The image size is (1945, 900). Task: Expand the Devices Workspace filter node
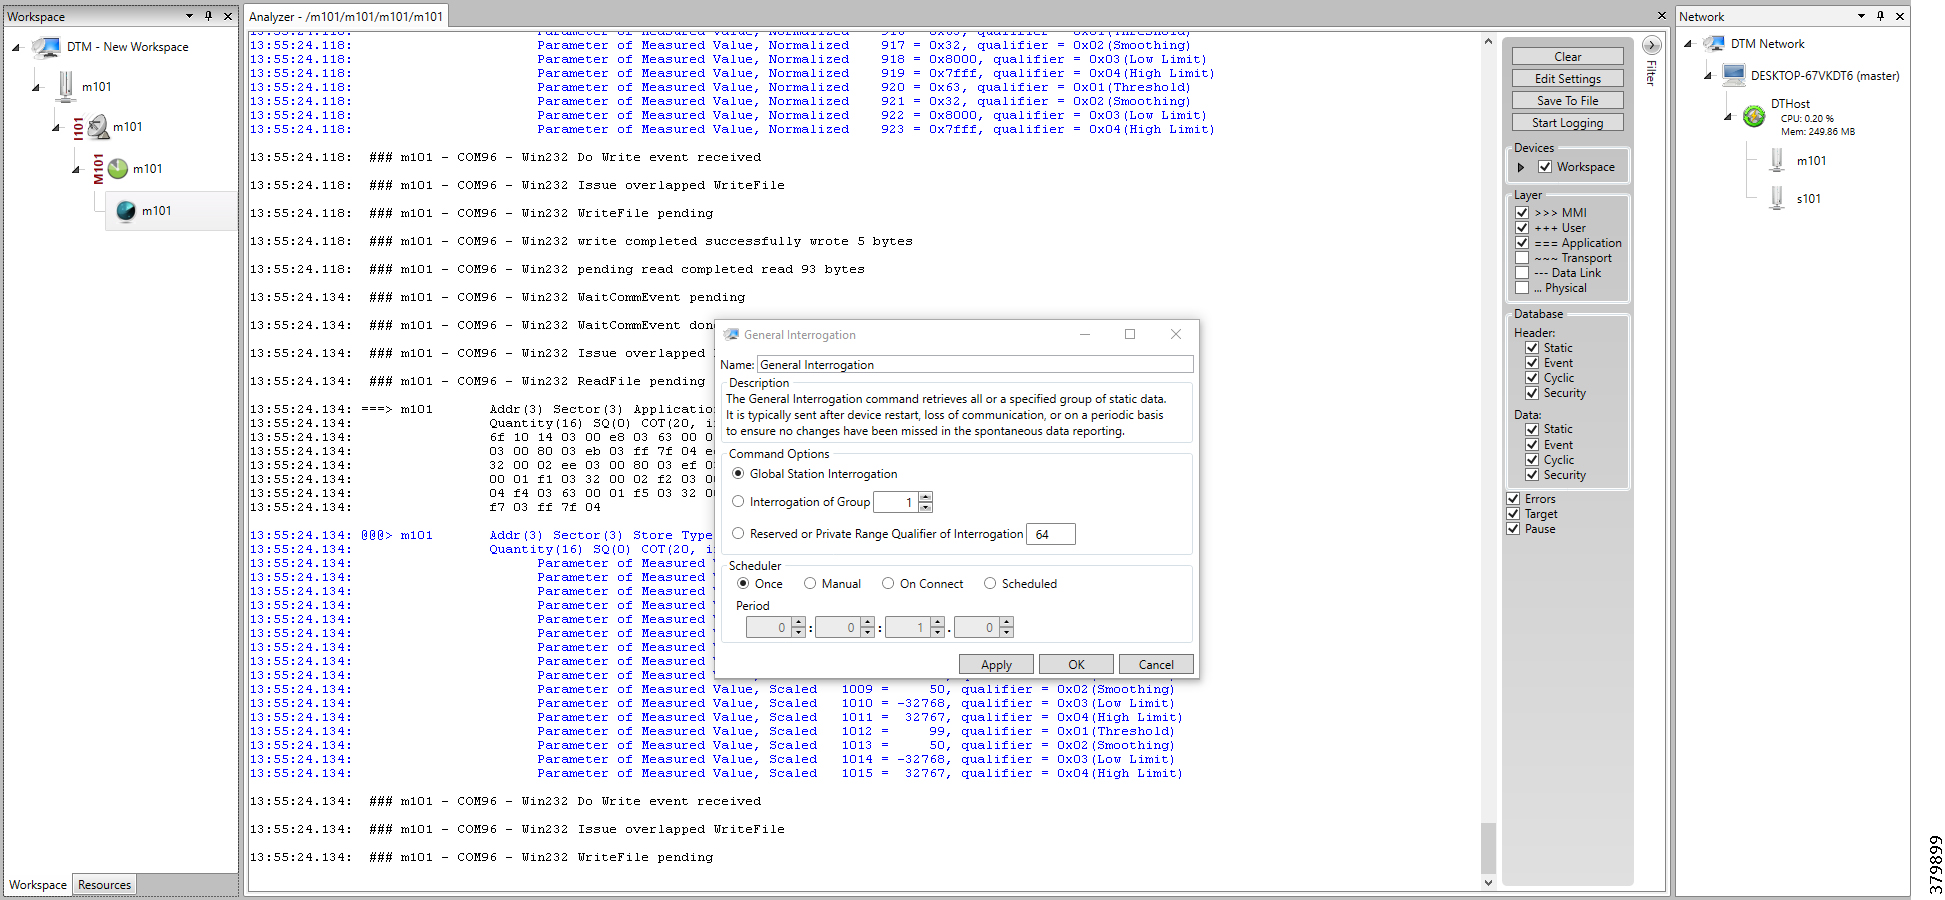(x=1522, y=167)
